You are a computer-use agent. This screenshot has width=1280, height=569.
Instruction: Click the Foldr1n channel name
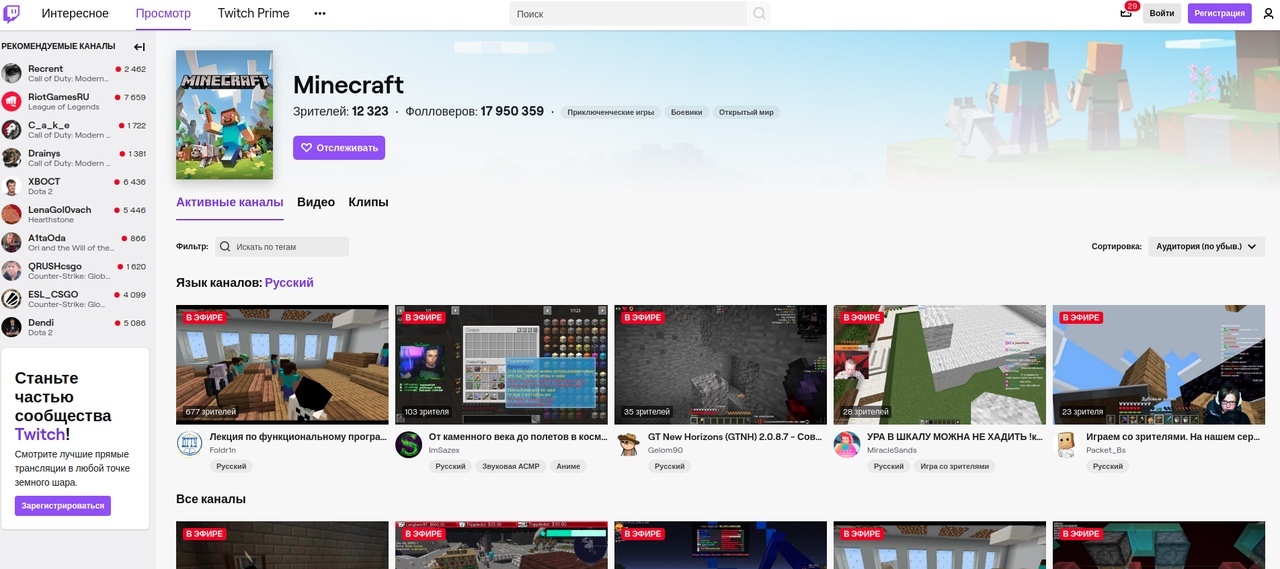coord(223,451)
